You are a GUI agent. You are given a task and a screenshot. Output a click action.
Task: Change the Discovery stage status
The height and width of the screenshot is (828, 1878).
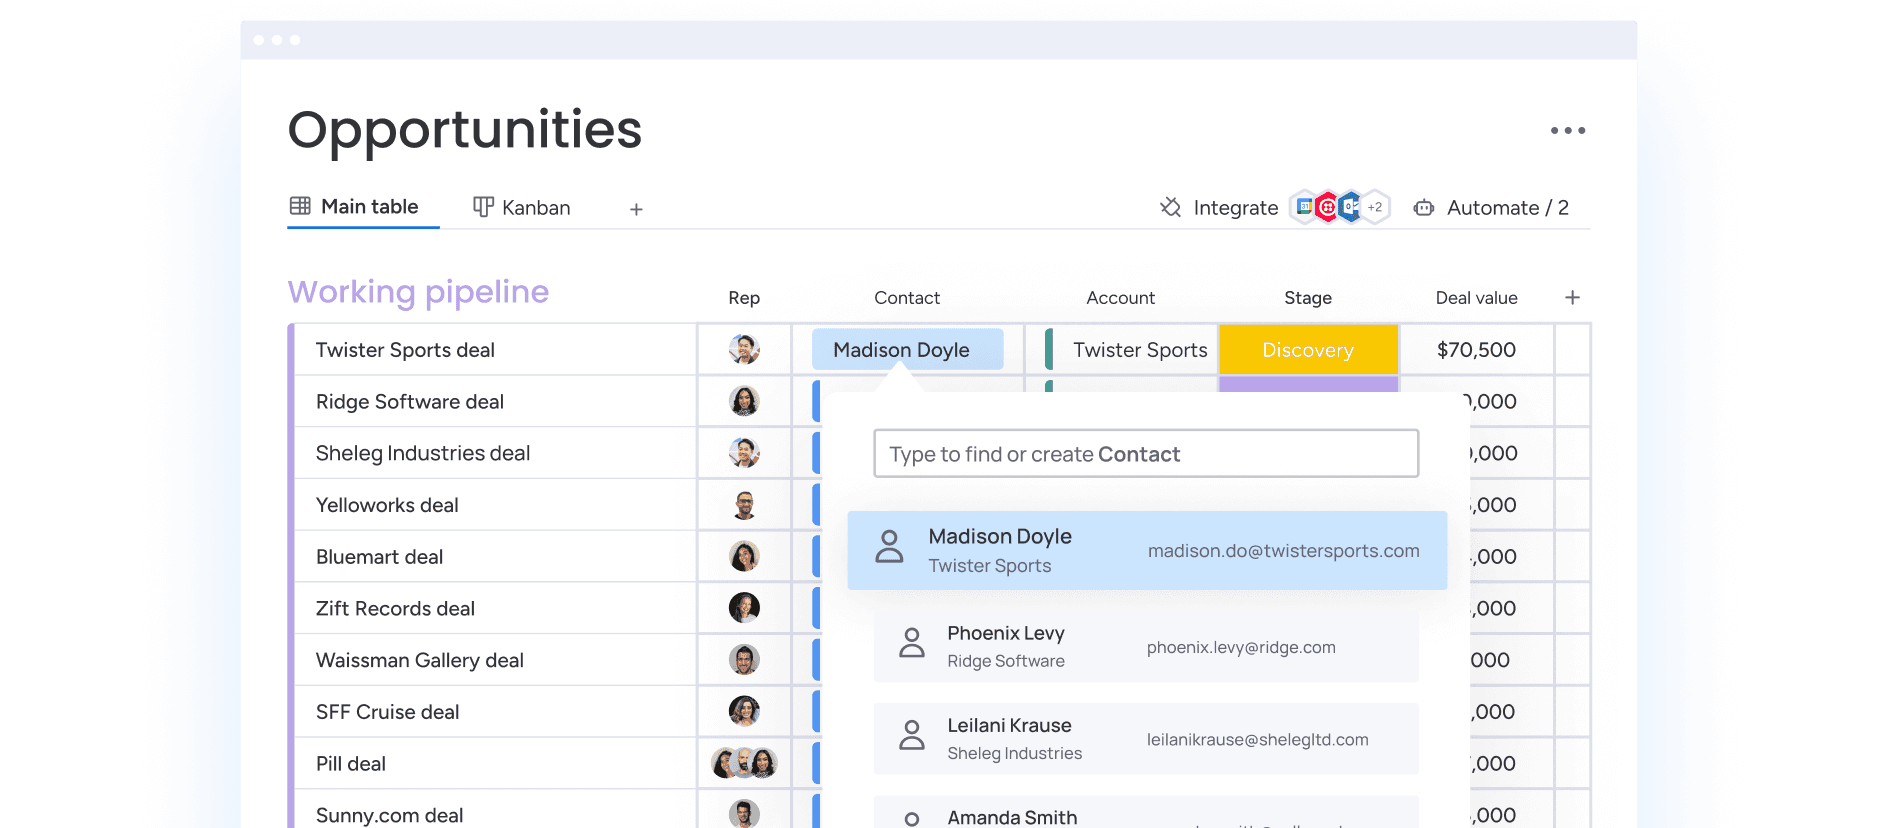tap(1308, 349)
